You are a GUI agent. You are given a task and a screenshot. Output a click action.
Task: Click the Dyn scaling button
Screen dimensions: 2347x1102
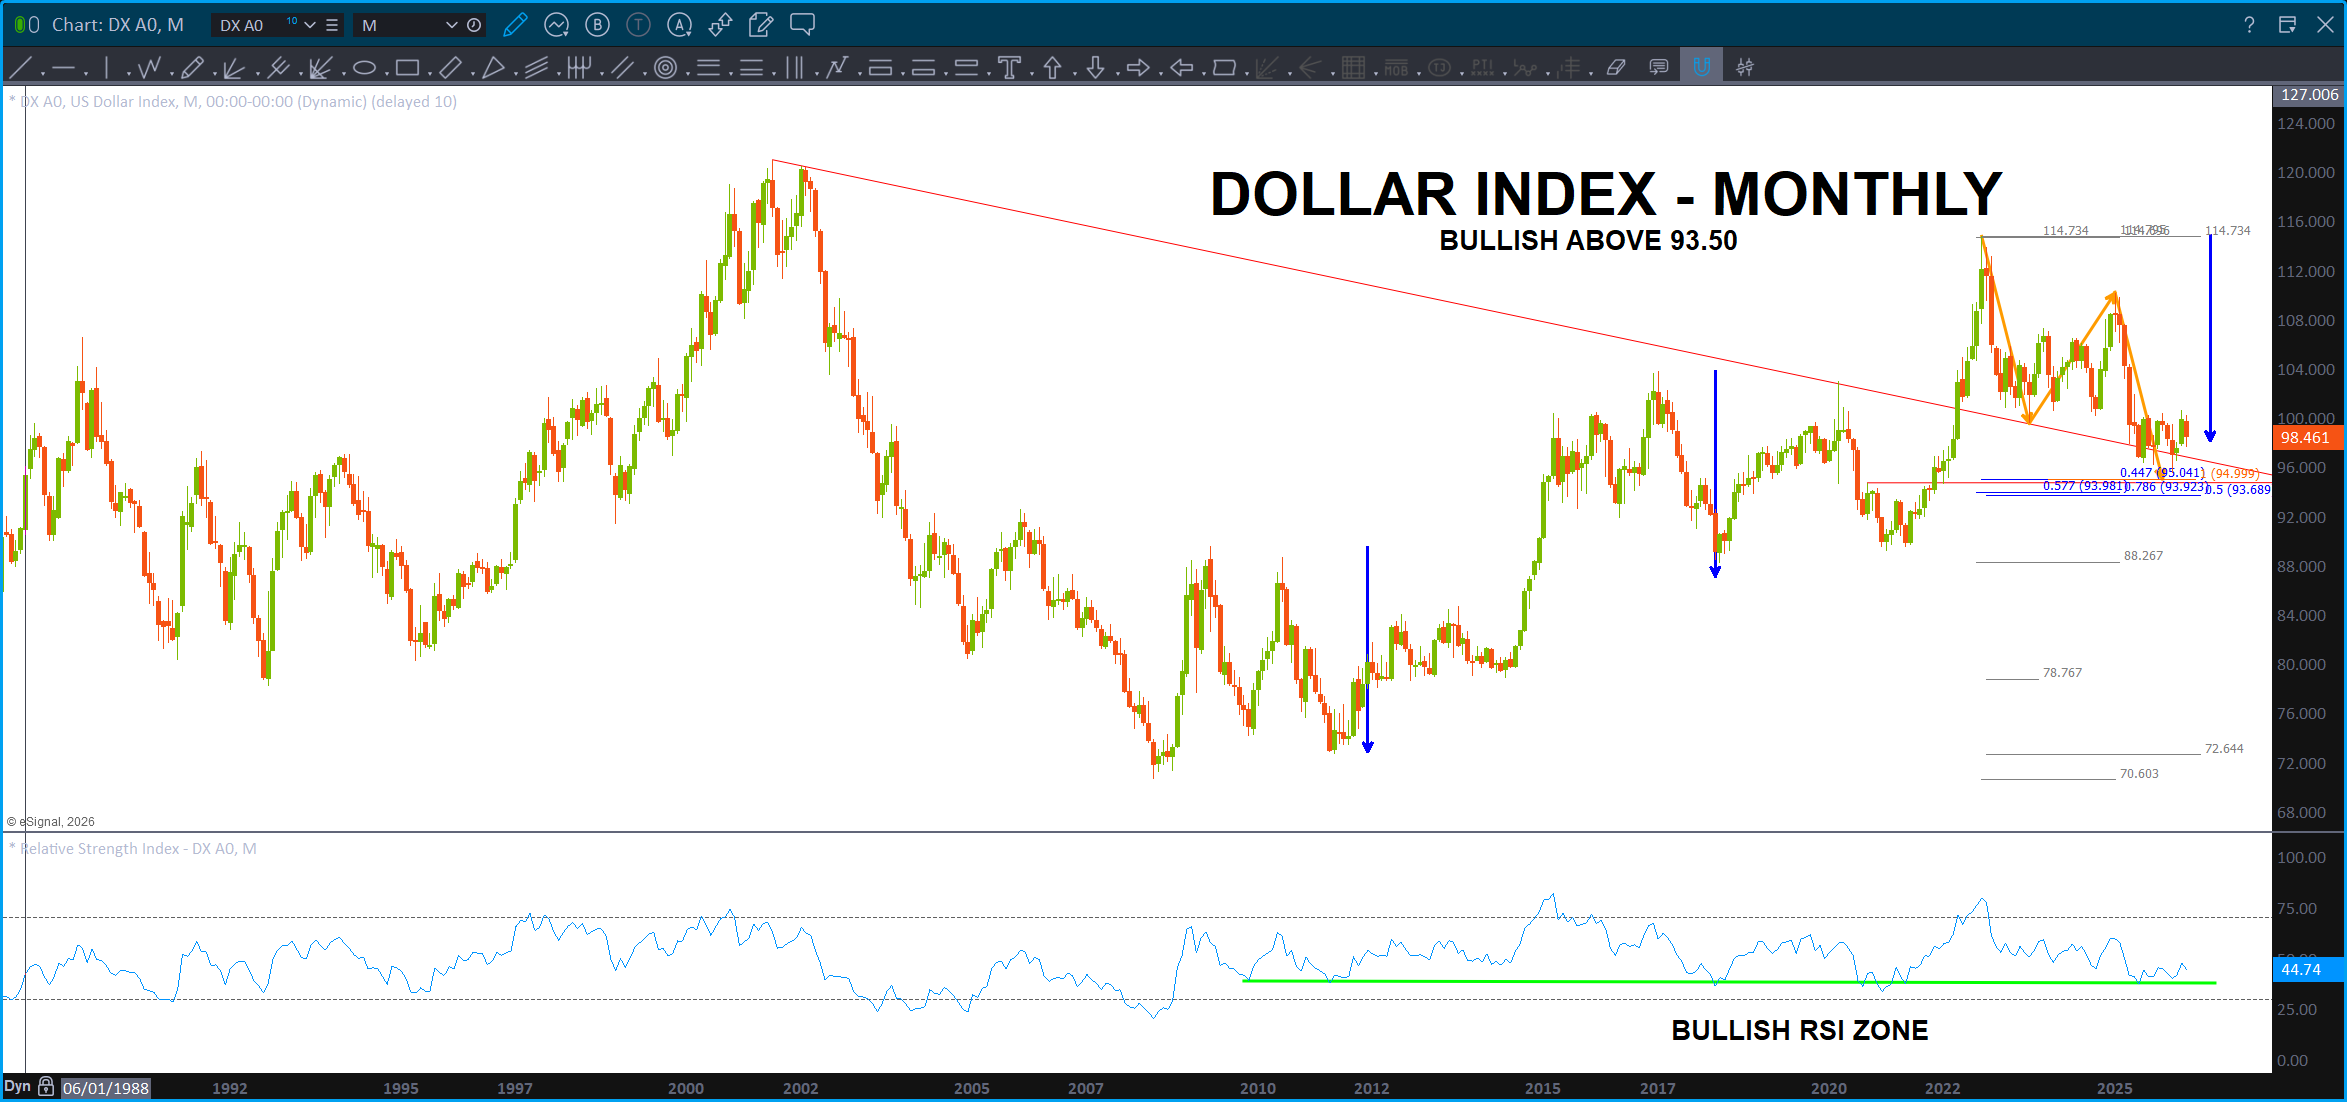point(17,1087)
